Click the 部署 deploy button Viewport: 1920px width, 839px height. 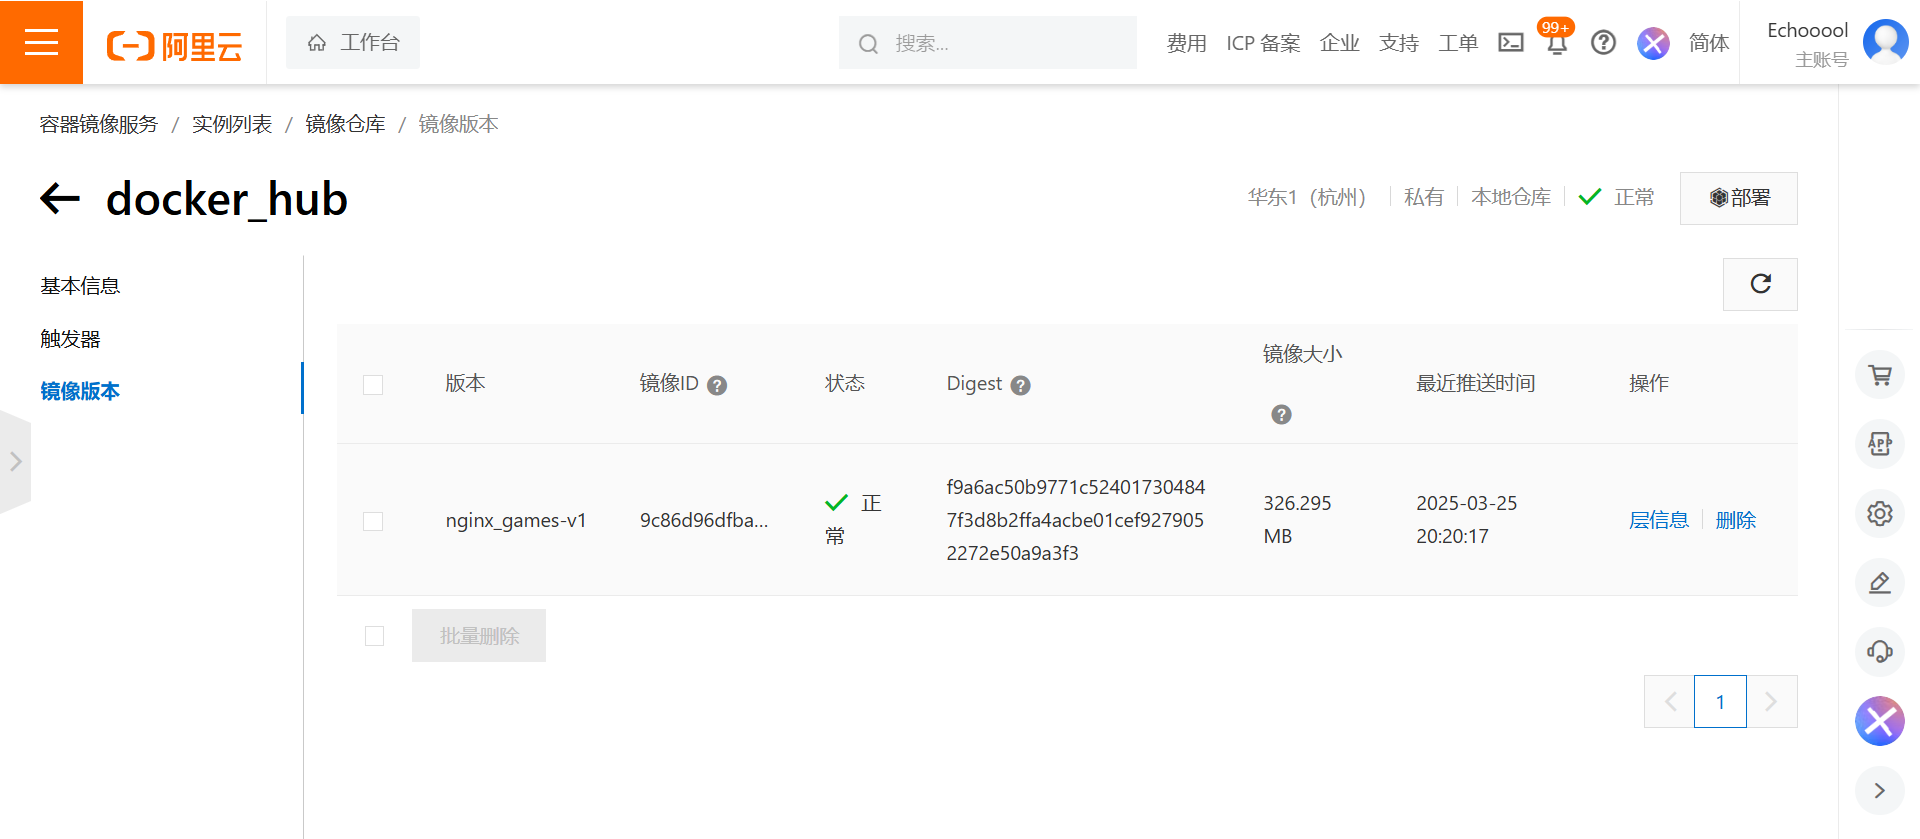tap(1738, 198)
